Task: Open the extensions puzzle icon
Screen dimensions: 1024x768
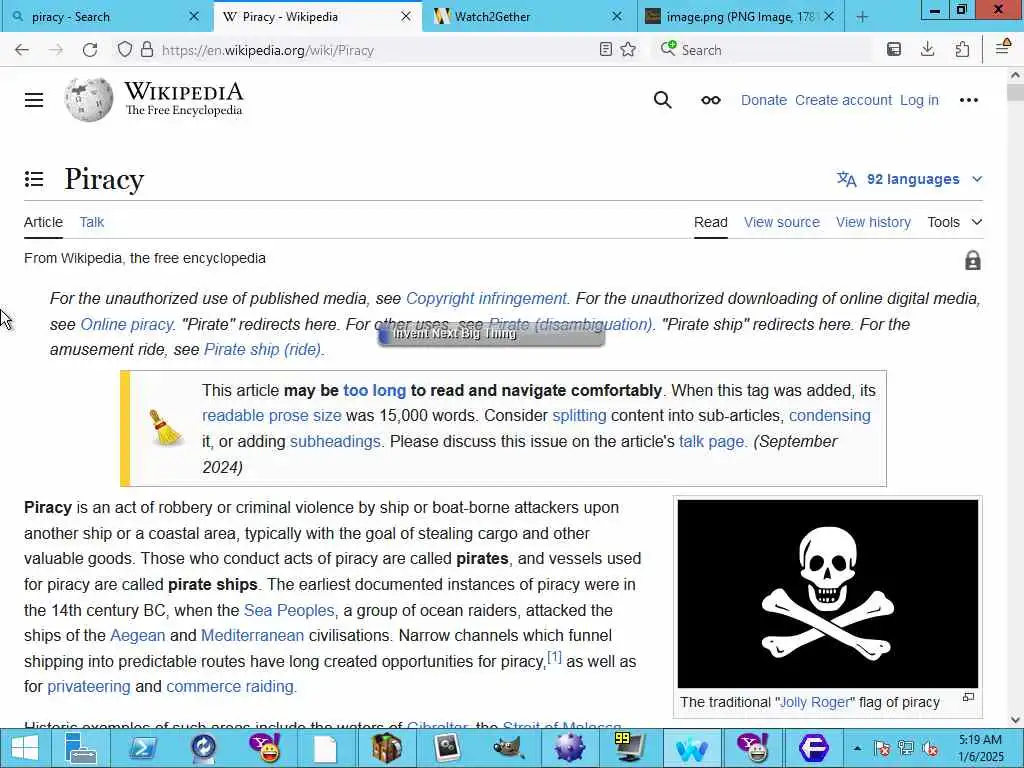Action: (x=961, y=50)
